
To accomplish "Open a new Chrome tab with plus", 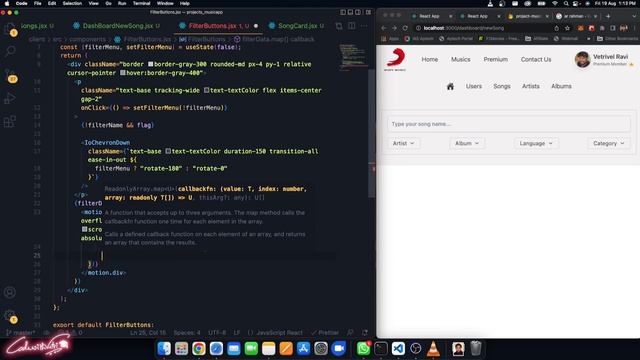I will tap(608, 16).
